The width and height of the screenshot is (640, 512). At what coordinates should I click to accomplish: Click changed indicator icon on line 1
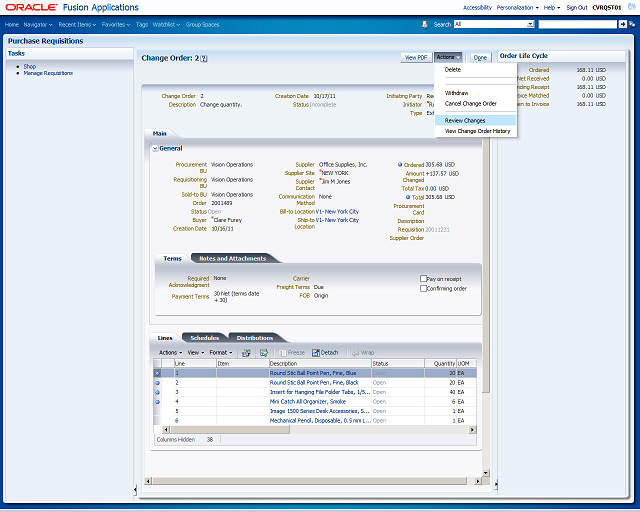[157, 373]
